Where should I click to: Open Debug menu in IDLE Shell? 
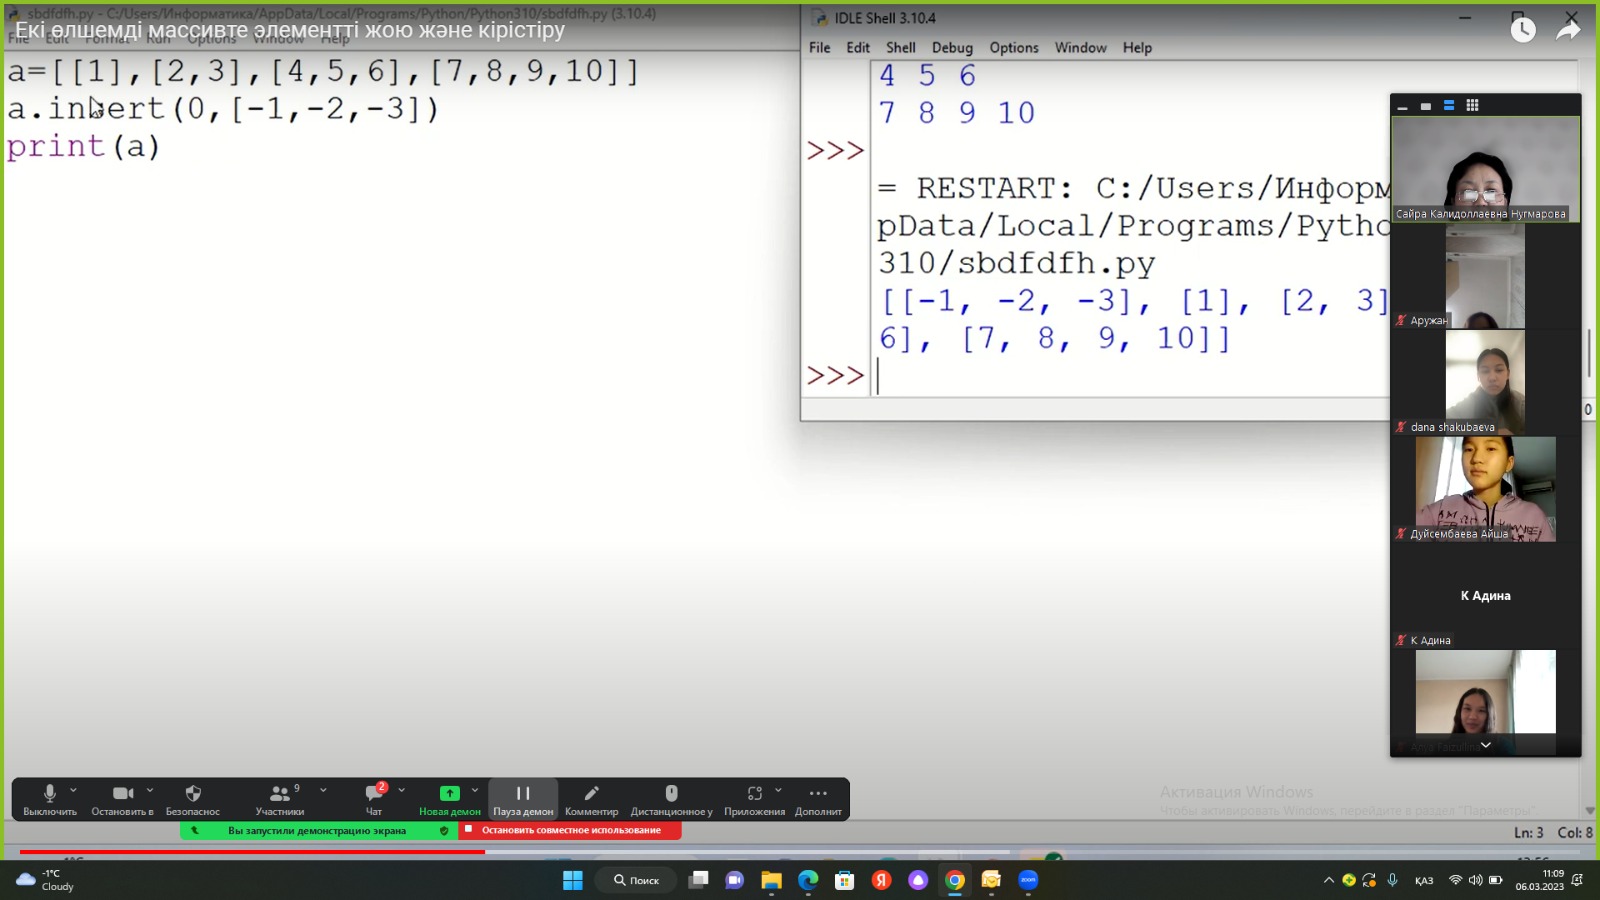point(952,47)
